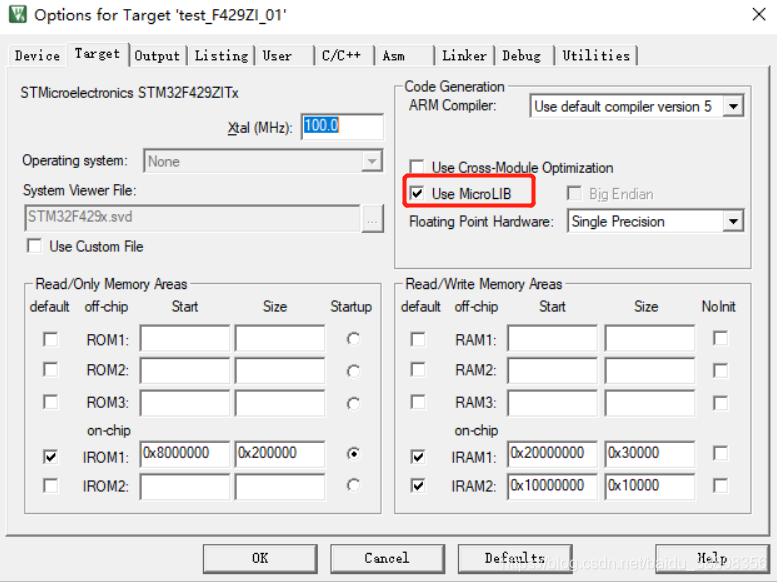The height and width of the screenshot is (582, 777).
Task: Toggle the Use MicroLIB checkbox
Action: (x=417, y=193)
